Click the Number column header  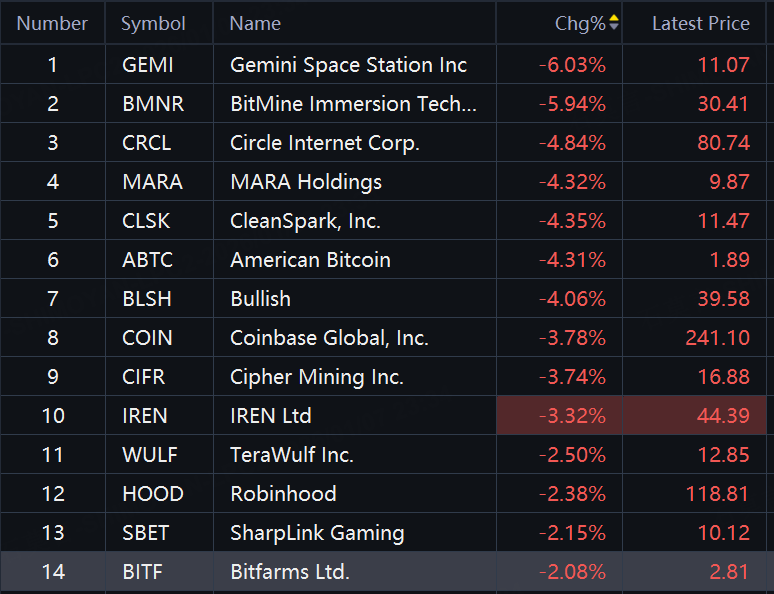click(52, 23)
